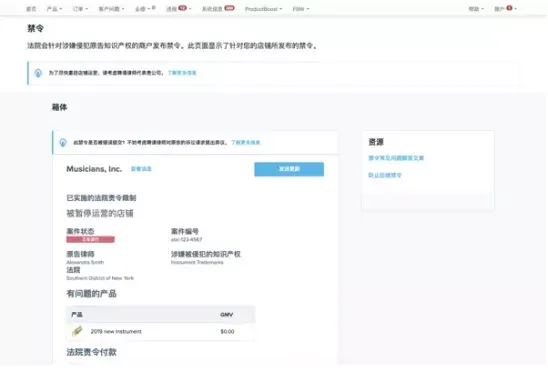Open the second link under 资源 panel
This screenshot has height=373, width=548.
click(x=385, y=175)
